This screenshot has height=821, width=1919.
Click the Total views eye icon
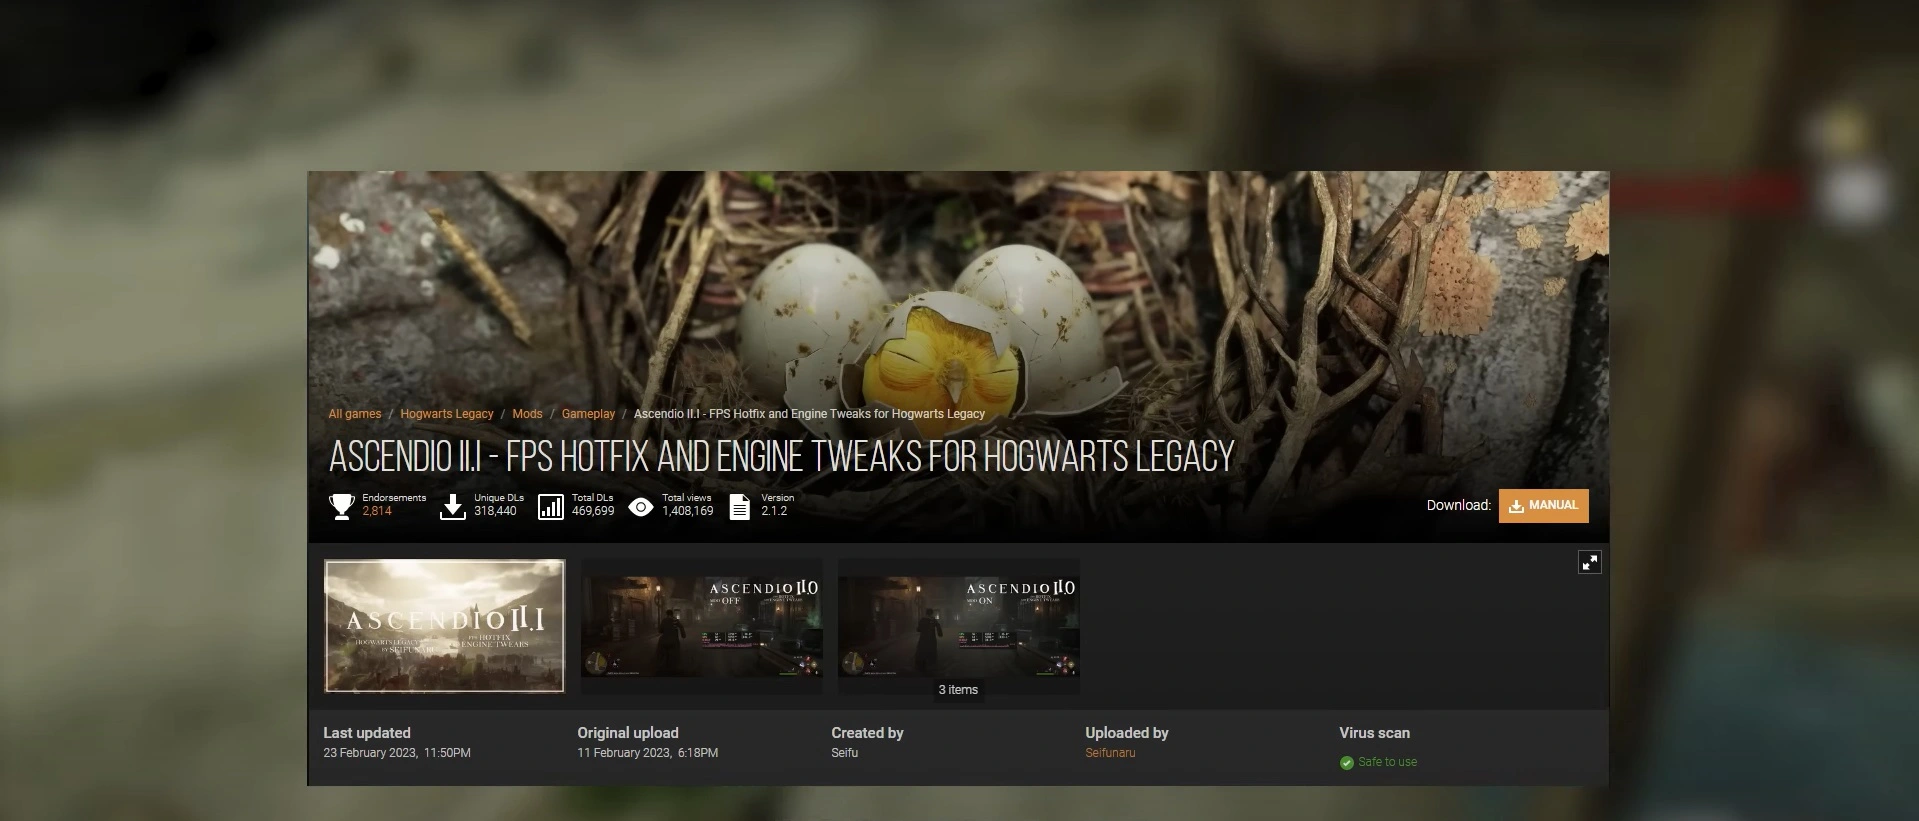641,507
